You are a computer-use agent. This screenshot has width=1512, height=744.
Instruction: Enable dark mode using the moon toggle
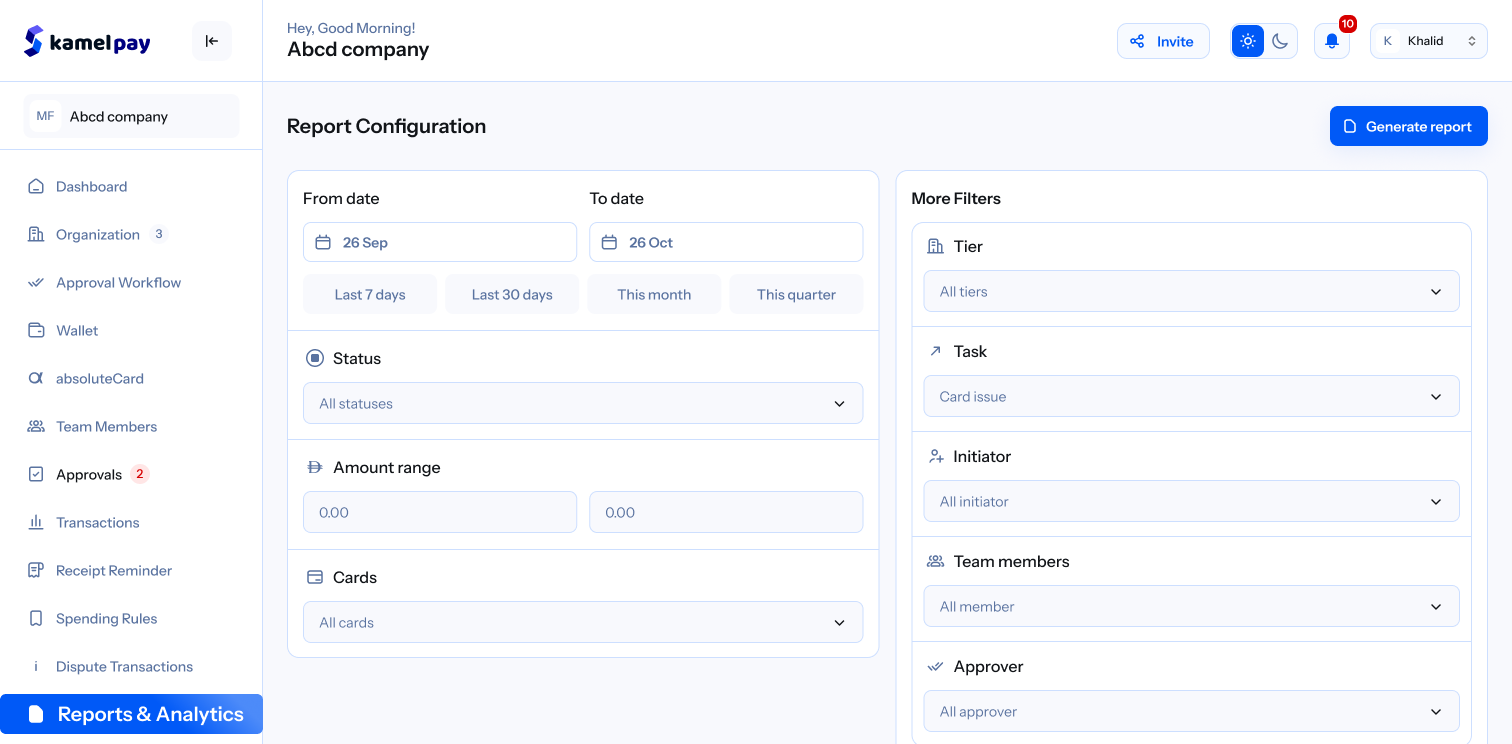click(1281, 41)
